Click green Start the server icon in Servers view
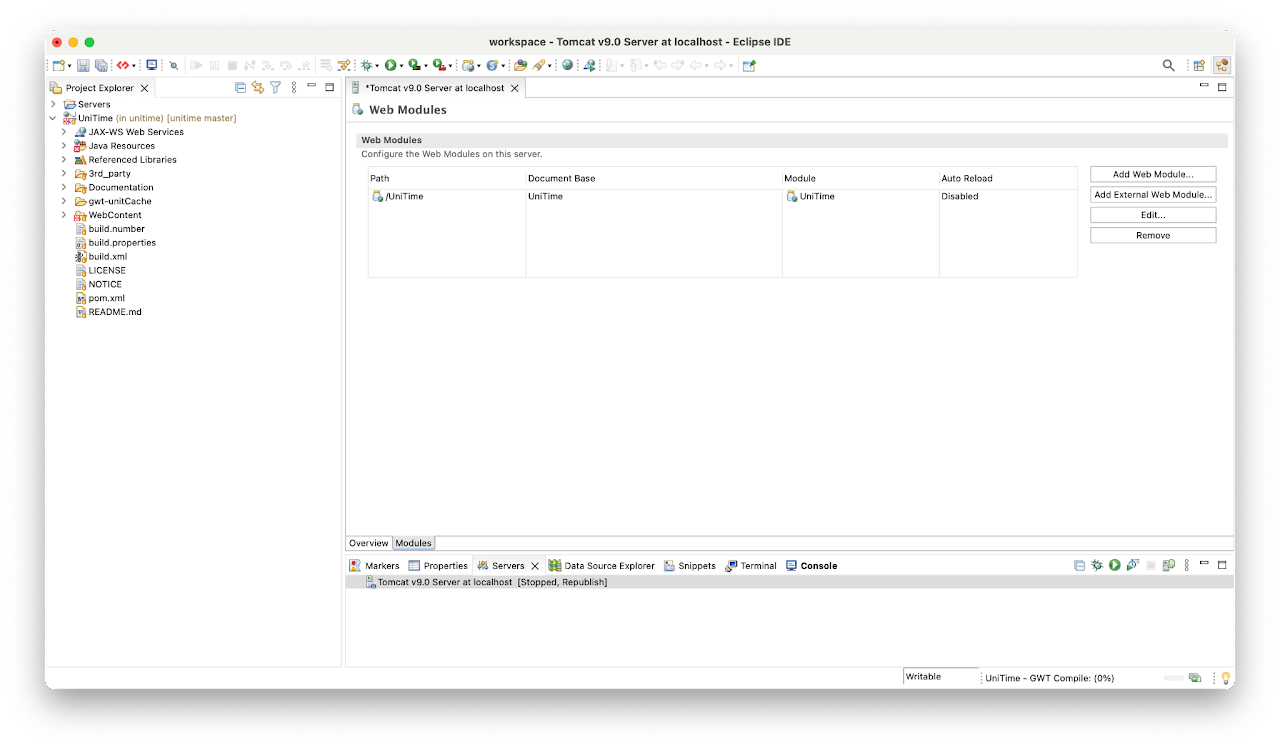The image size is (1280, 749). 1115,565
